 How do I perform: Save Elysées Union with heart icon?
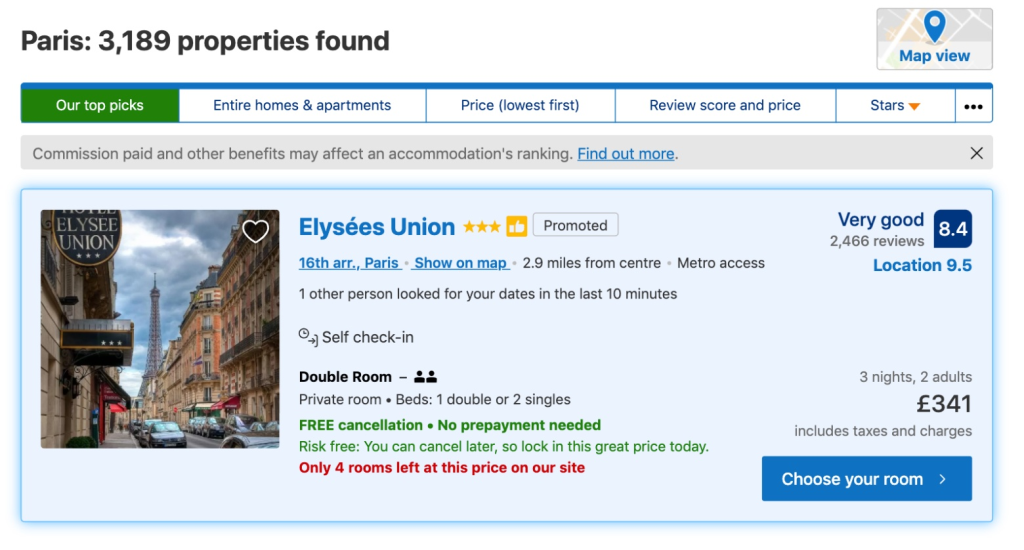coord(256,232)
